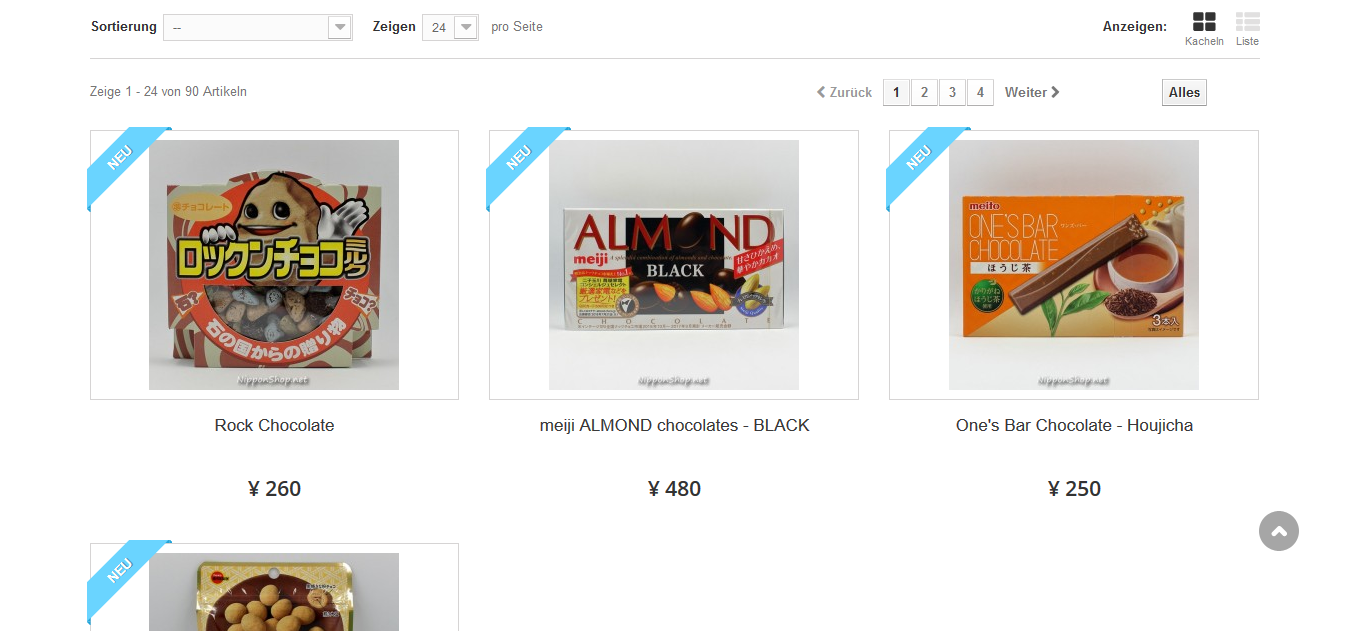Image resolution: width=1366 pixels, height=631 pixels.
Task: Click the One's Bar Chocolate product image
Action: point(1074,265)
